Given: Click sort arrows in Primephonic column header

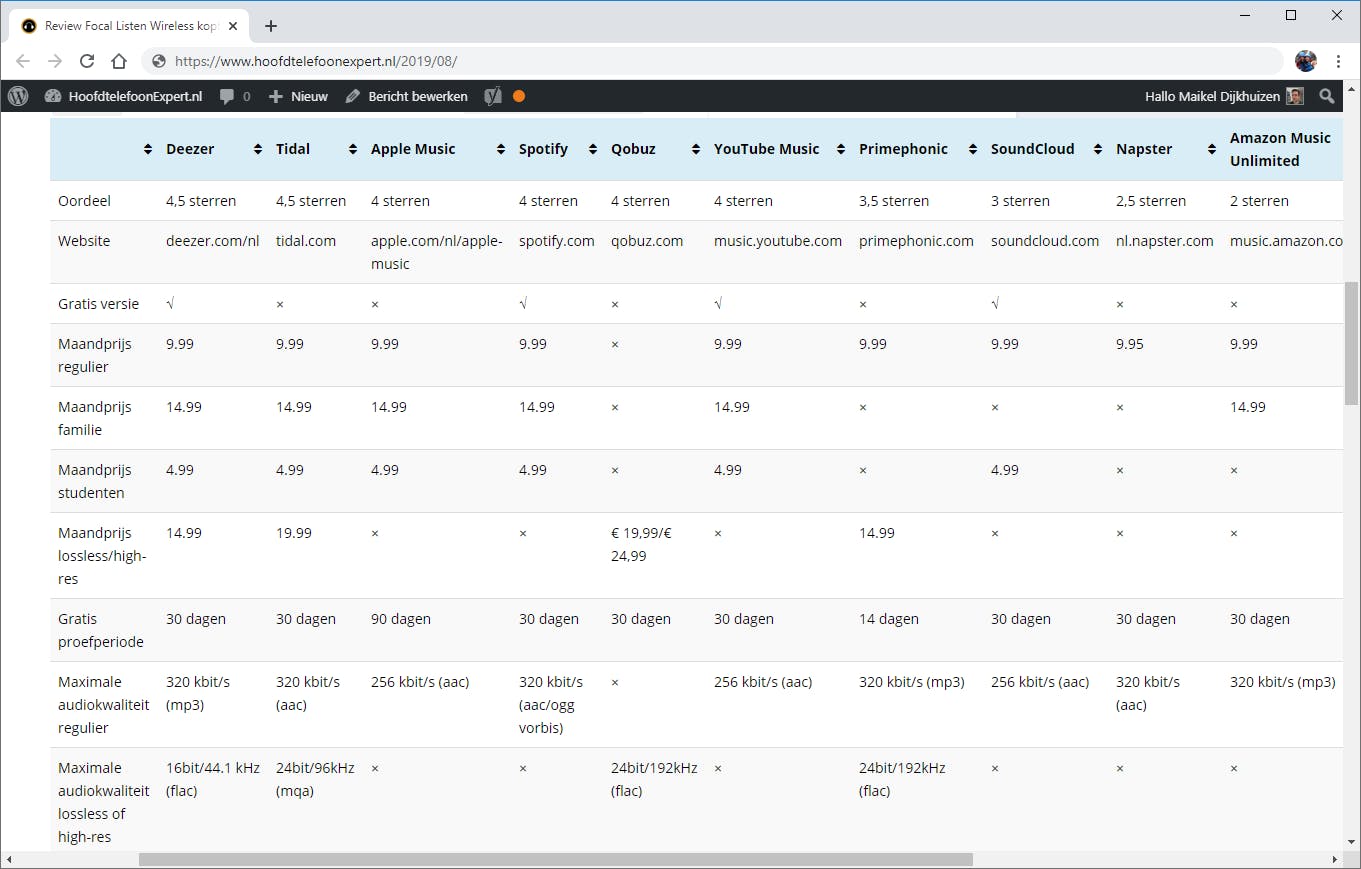Looking at the screenshot, I should 973,149.
